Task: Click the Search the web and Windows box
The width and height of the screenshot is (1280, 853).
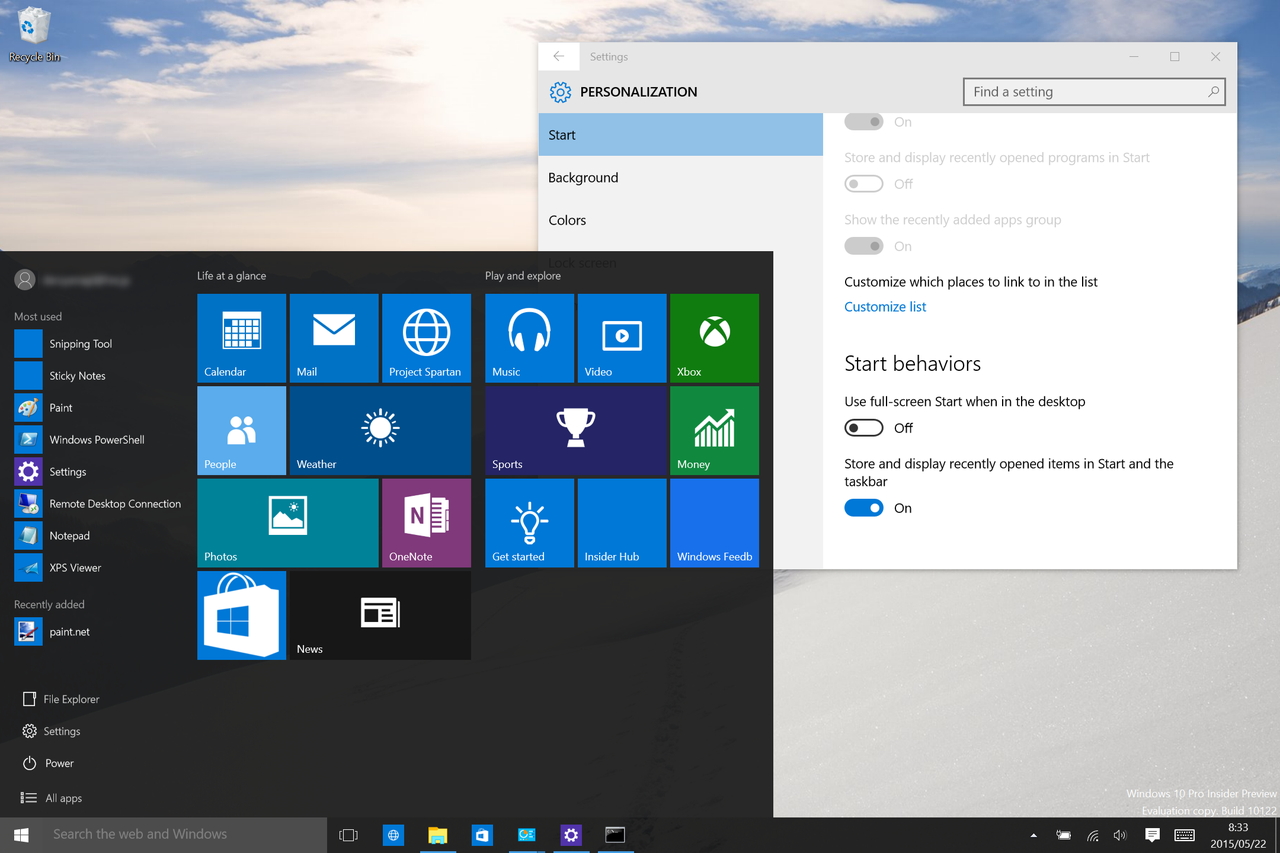Action: (185, 835)
